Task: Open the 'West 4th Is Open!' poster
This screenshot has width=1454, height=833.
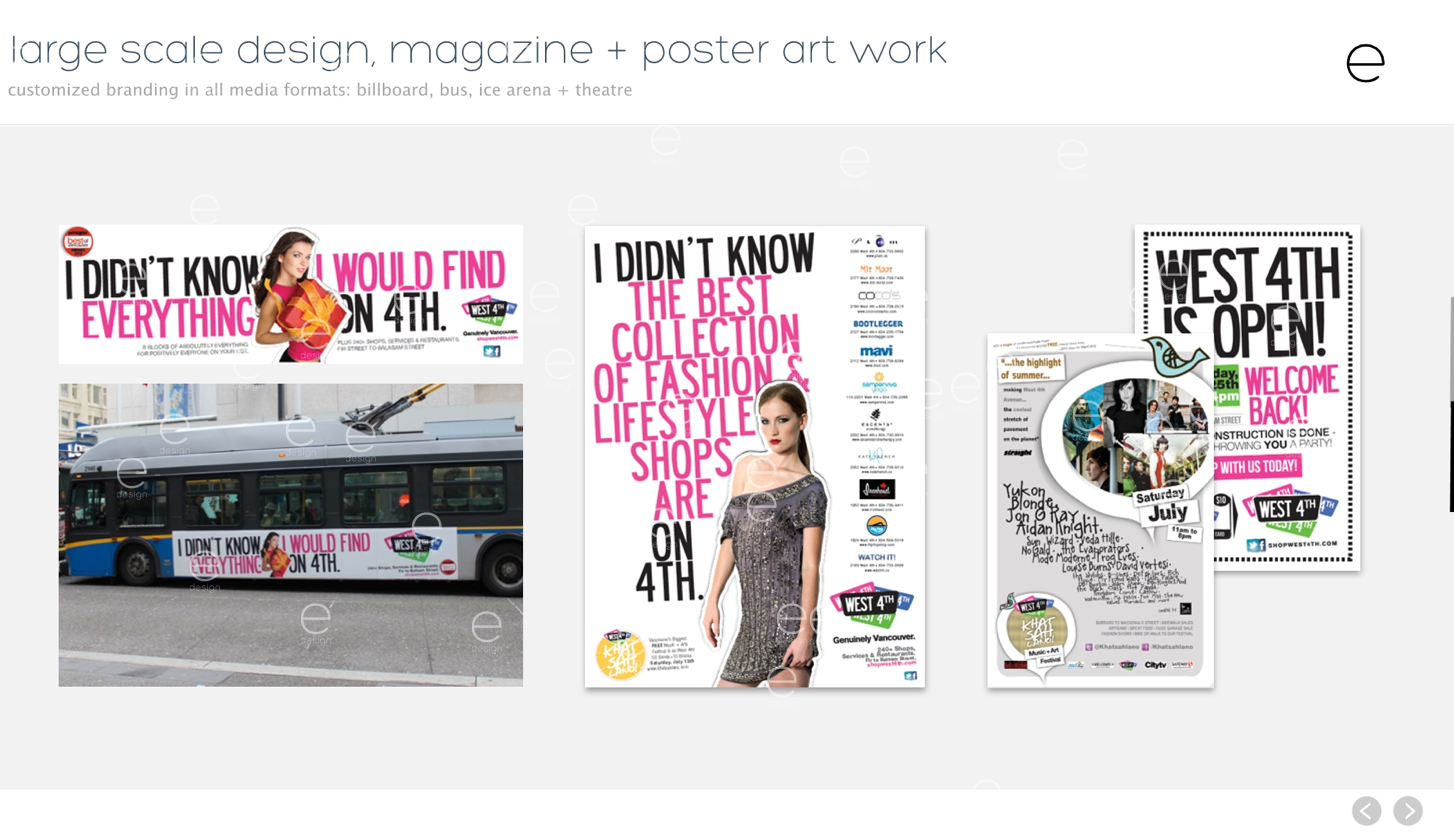Action: (x=1247, y=397)
